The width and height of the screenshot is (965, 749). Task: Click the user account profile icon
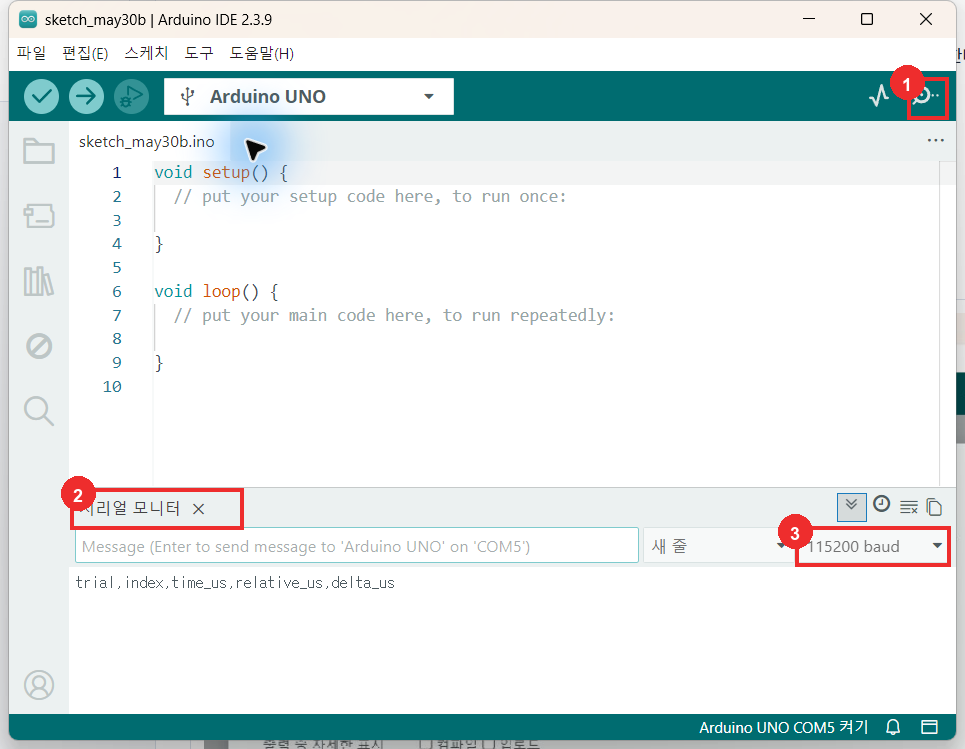click(39, 684)
